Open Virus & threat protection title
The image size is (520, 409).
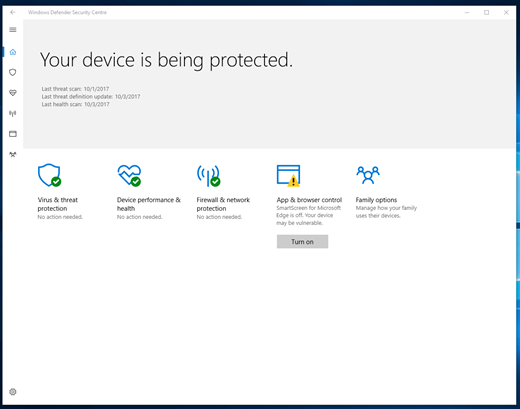(x=58, y=204)
